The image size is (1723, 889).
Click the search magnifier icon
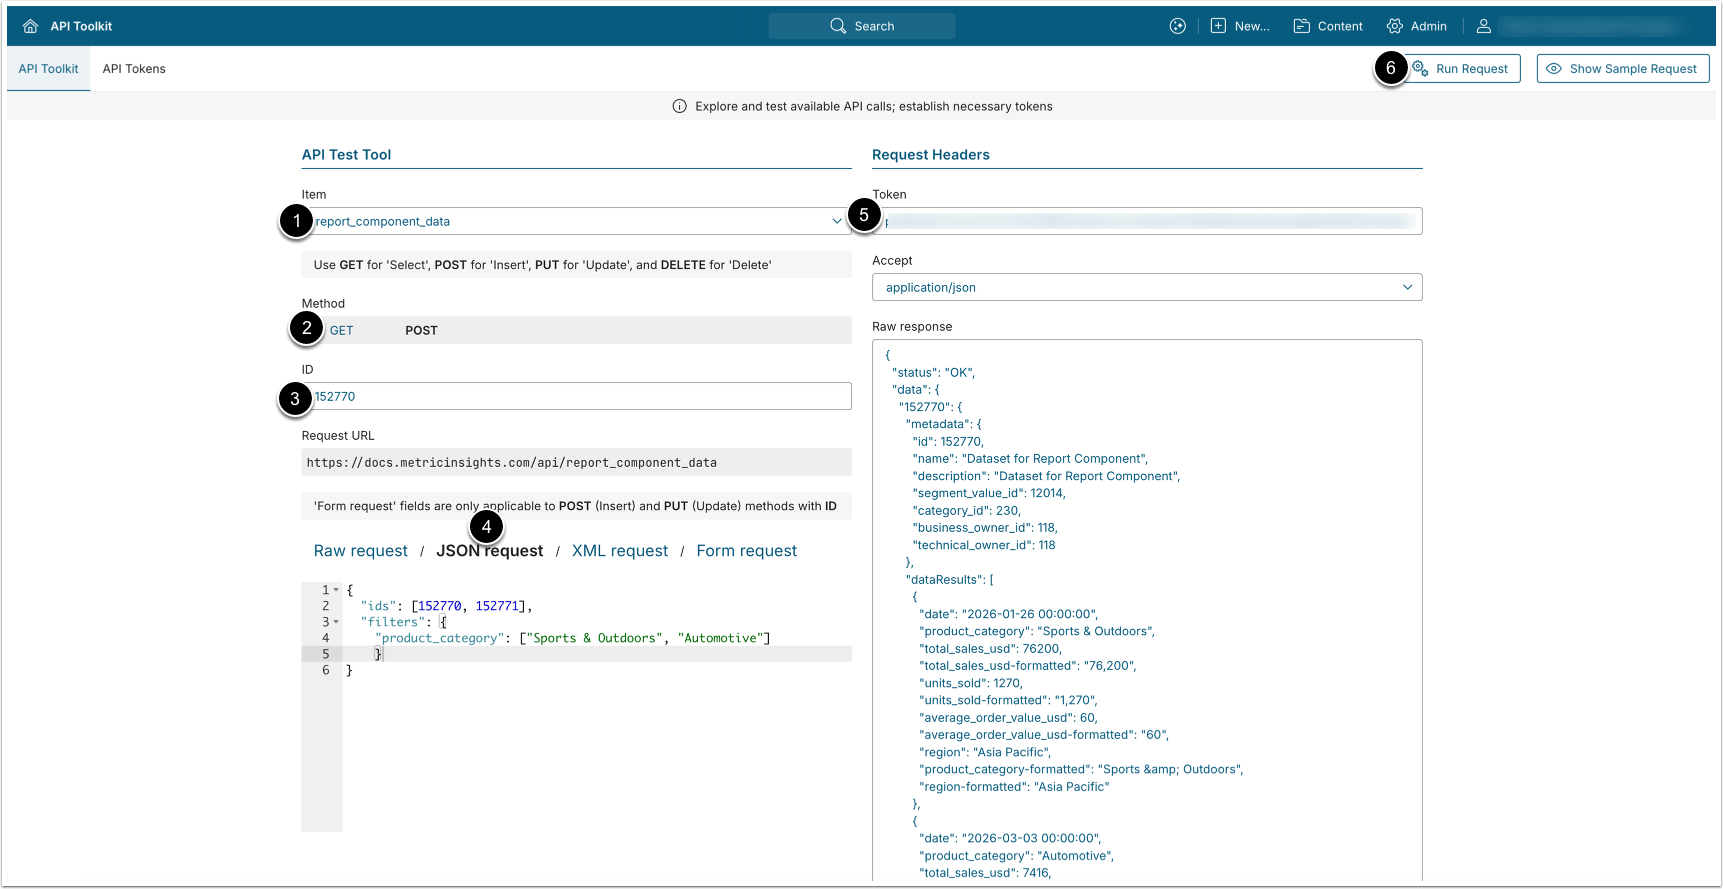(838, 26)
